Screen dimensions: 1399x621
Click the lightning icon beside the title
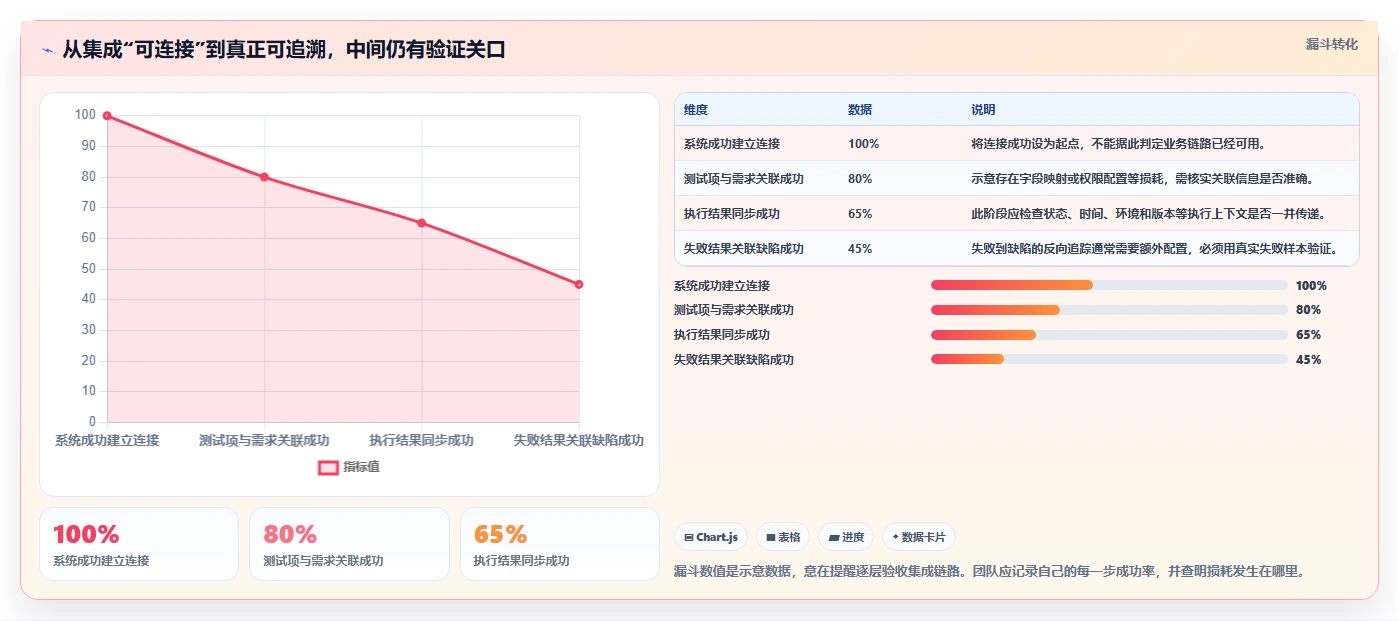pyautogui.click(x=47, y=50)
